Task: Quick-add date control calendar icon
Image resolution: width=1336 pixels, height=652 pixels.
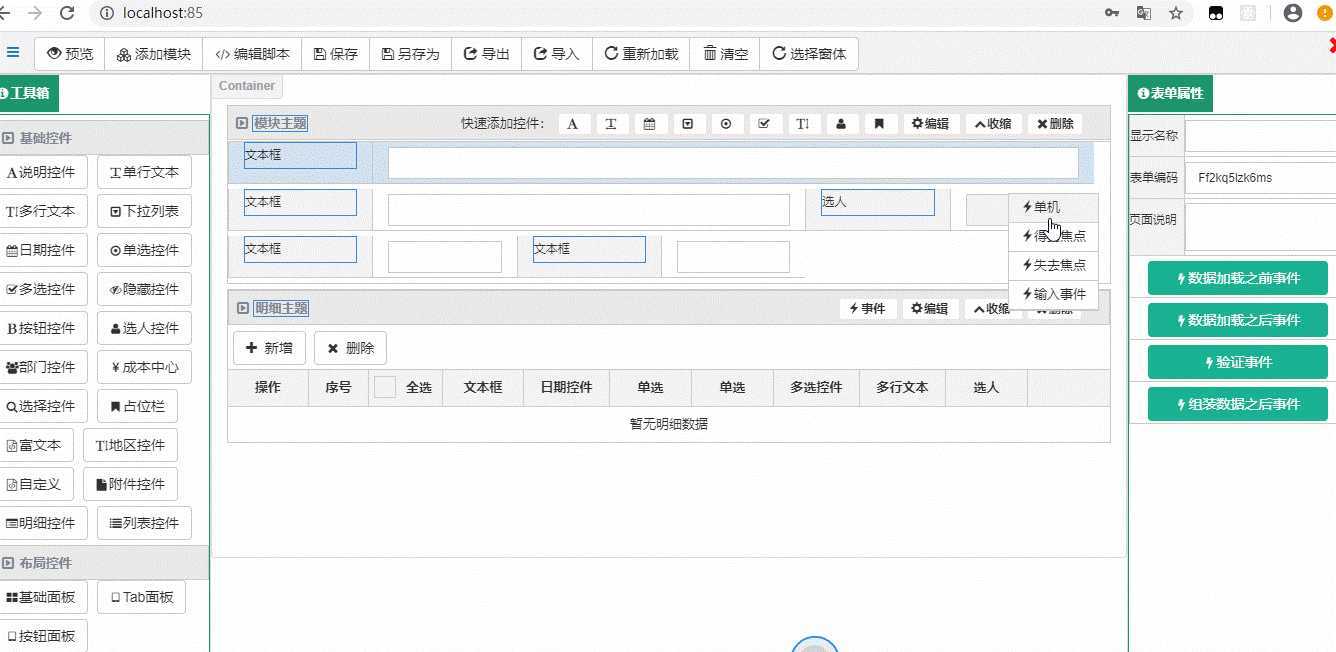Action: point(650,124)
